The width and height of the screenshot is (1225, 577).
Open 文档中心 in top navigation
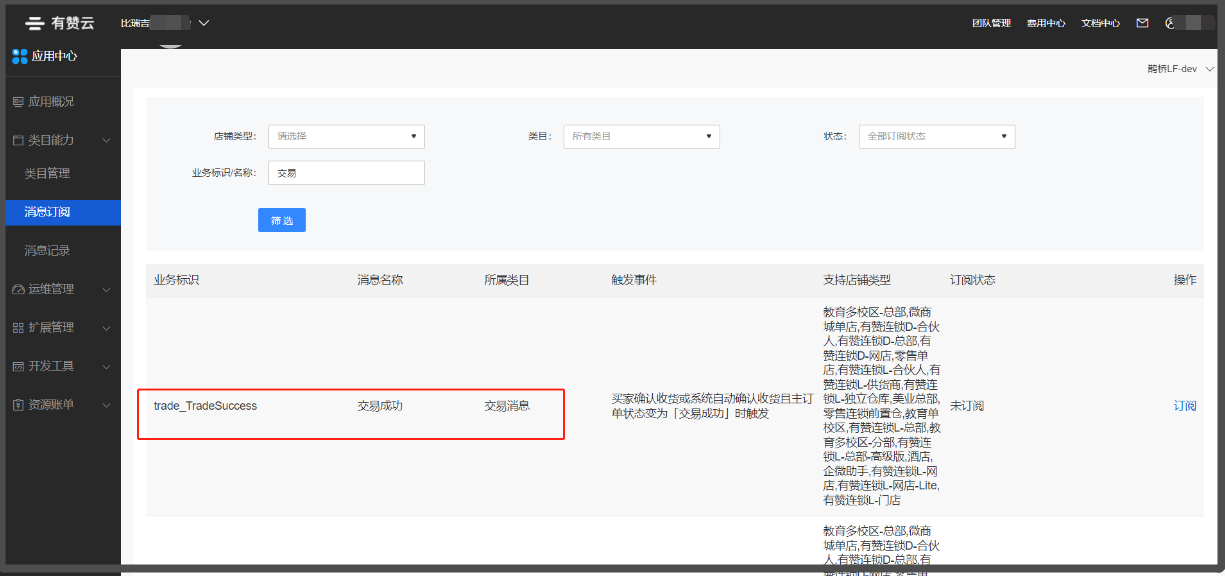[x=1100, y=22]
